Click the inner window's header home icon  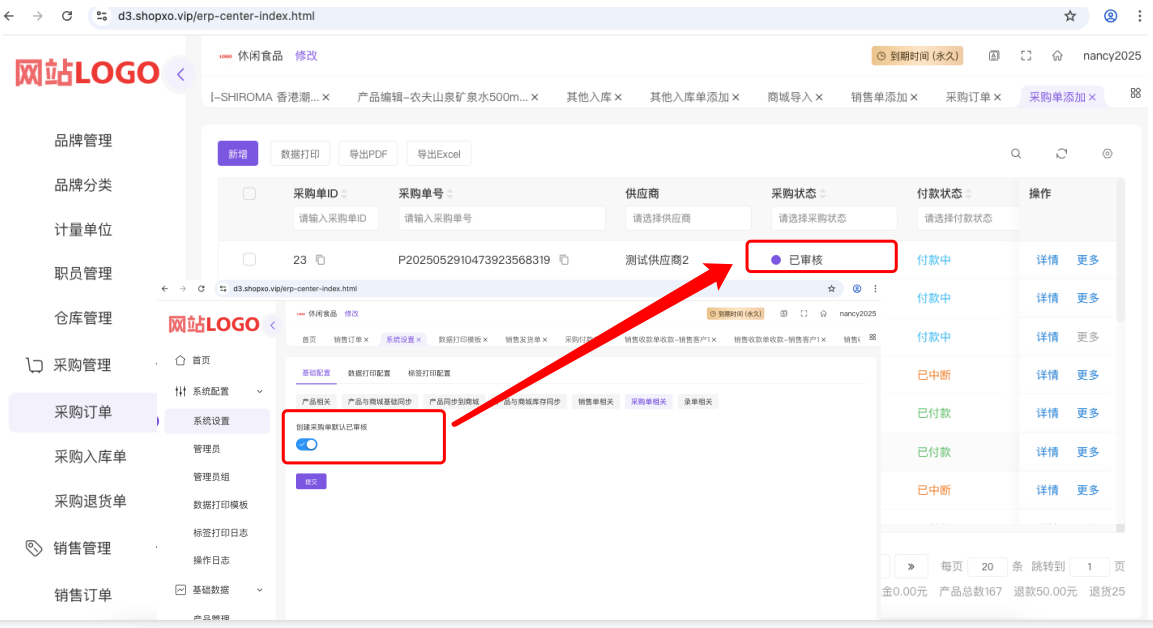[x=824, y=313]
